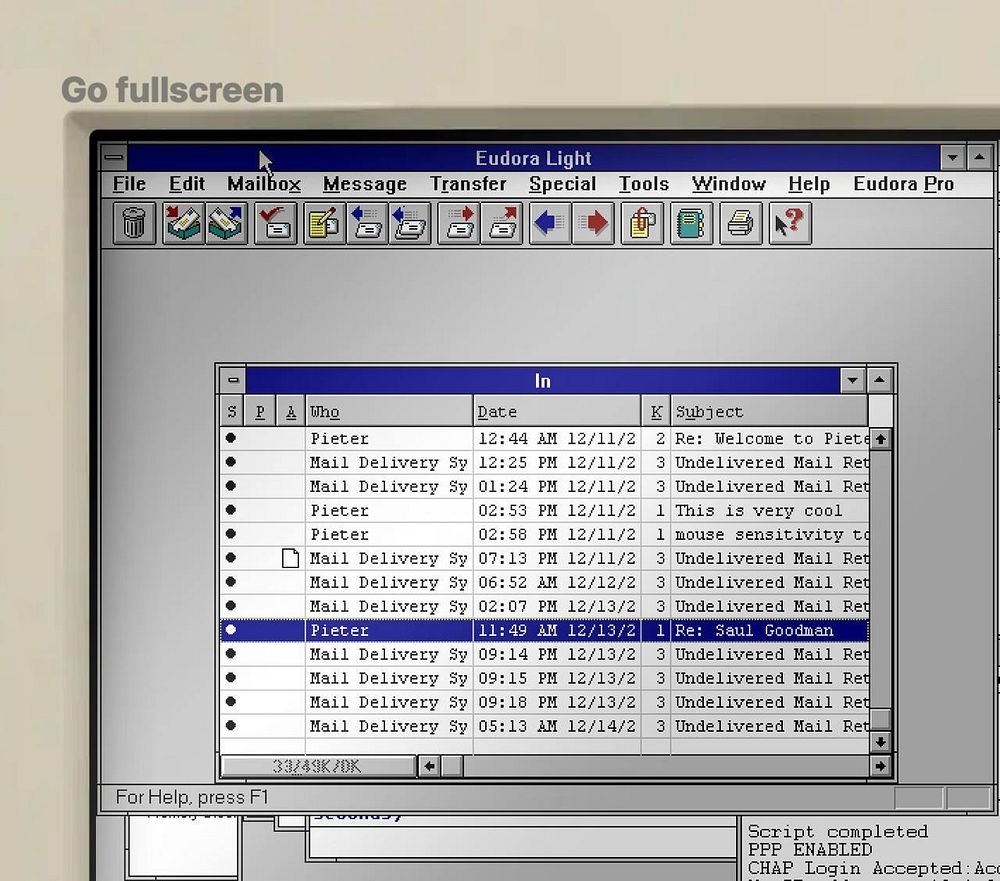This screenshot has width=1000, height=881.
Task: Click the Redirect message toolbar icon
Action: [x=502, y=223]
